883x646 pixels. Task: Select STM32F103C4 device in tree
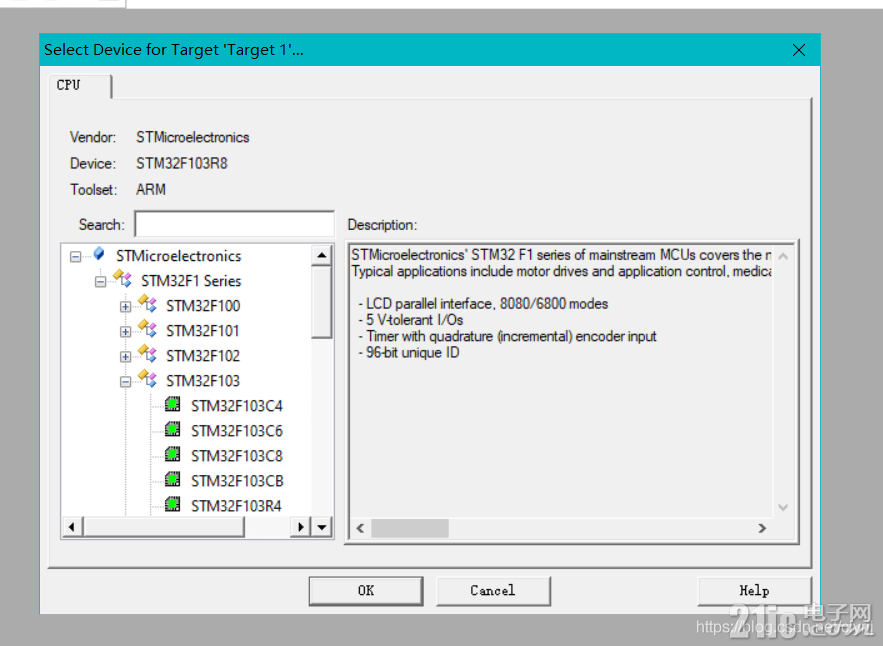click(x=237, y=406)
